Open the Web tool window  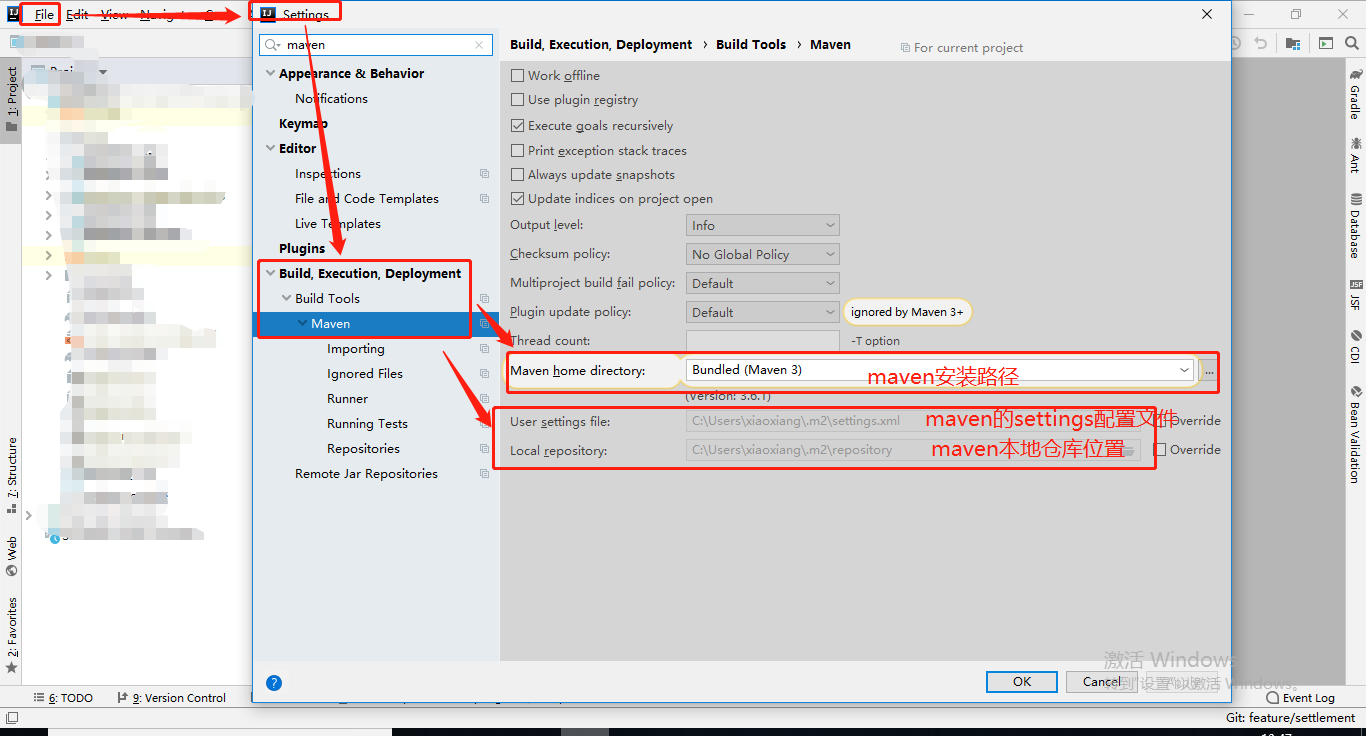point(12,557)
